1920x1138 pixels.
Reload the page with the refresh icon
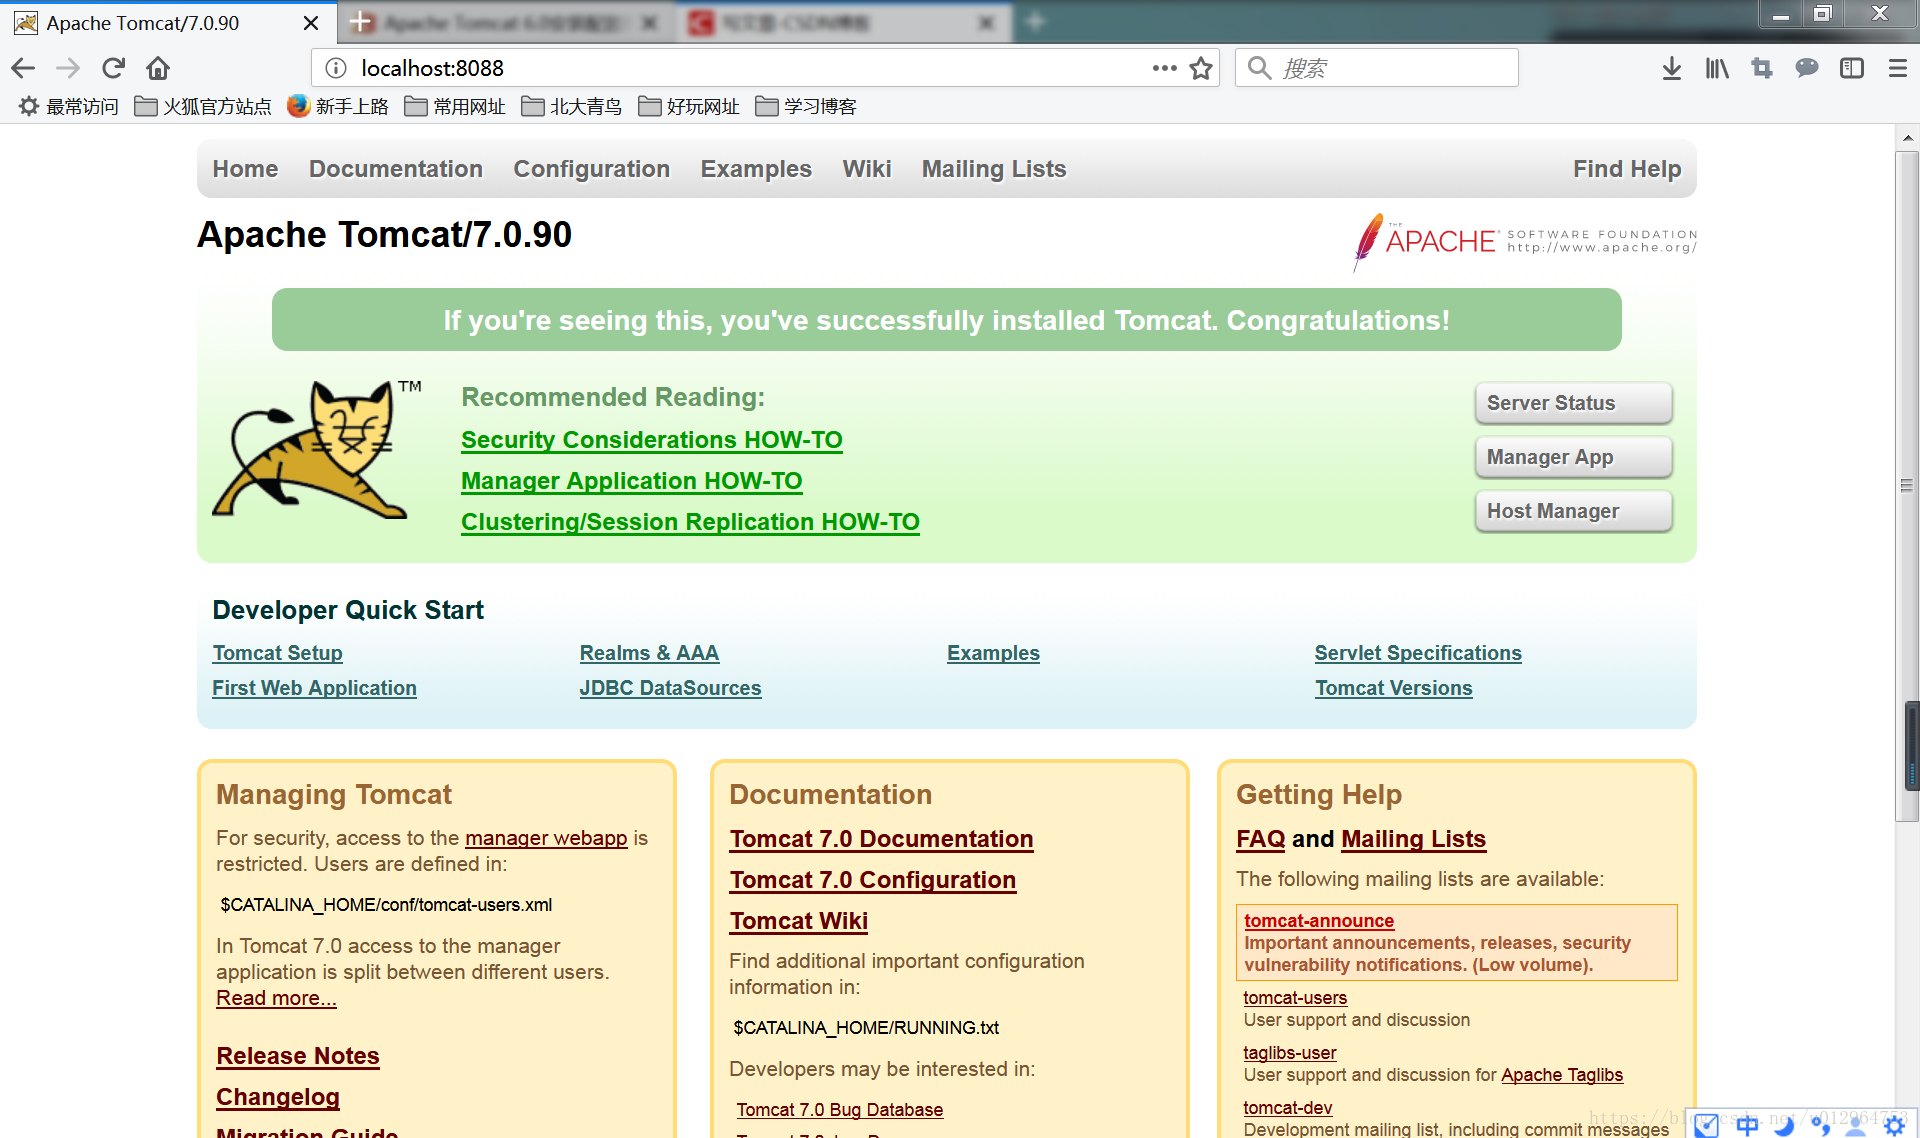113,68
